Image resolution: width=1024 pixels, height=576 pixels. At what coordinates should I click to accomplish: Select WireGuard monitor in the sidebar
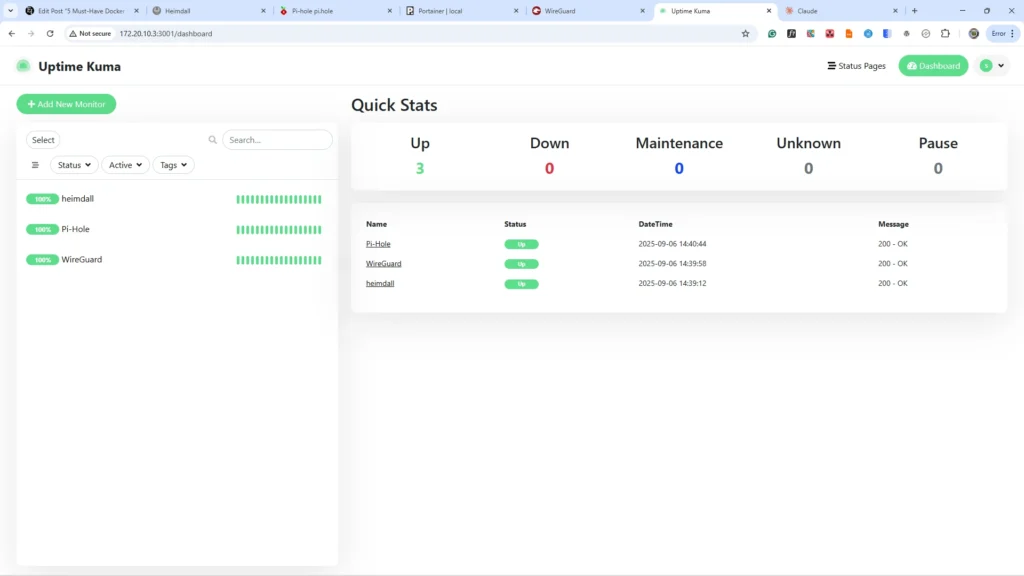(175, 260)
